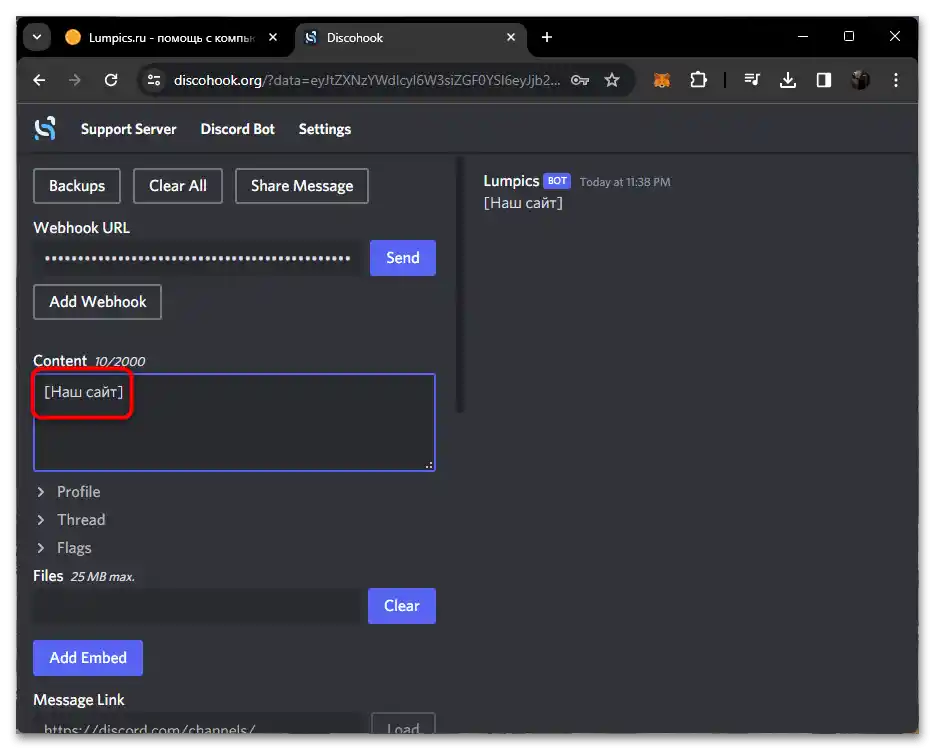Click Lumpics username in preview
Image resolution: width=935 pixels, height=750 pixels.
511,181
